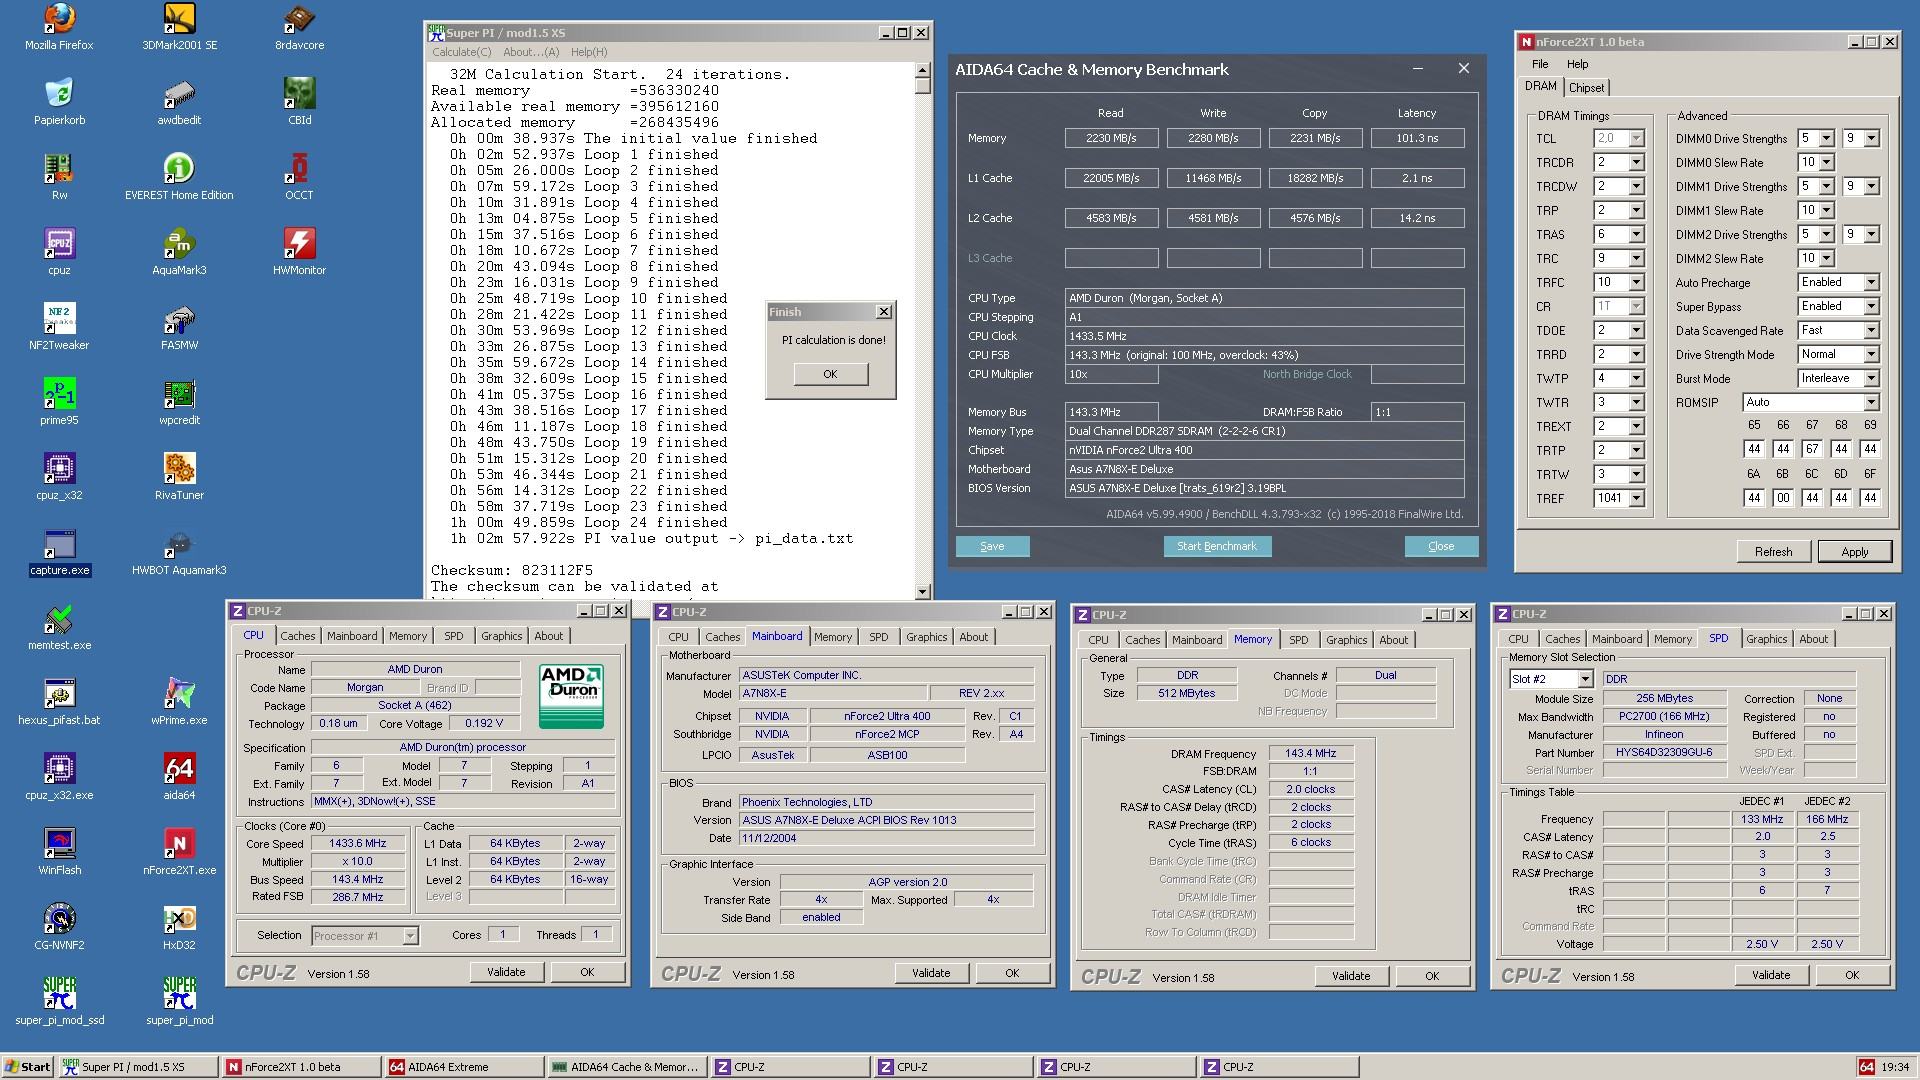Select the awdbedit desktop icon
This screenshot has height=1080, width=1920.
click(179, 102)
